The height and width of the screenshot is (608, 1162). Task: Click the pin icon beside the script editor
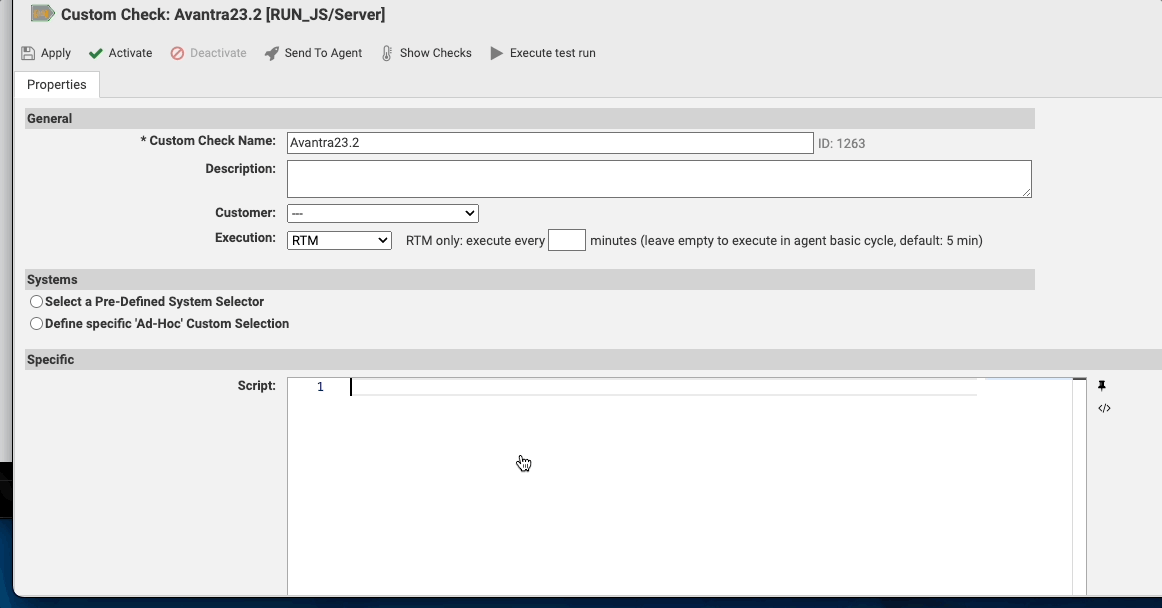pyautogui.click(x=1103, y=384)
